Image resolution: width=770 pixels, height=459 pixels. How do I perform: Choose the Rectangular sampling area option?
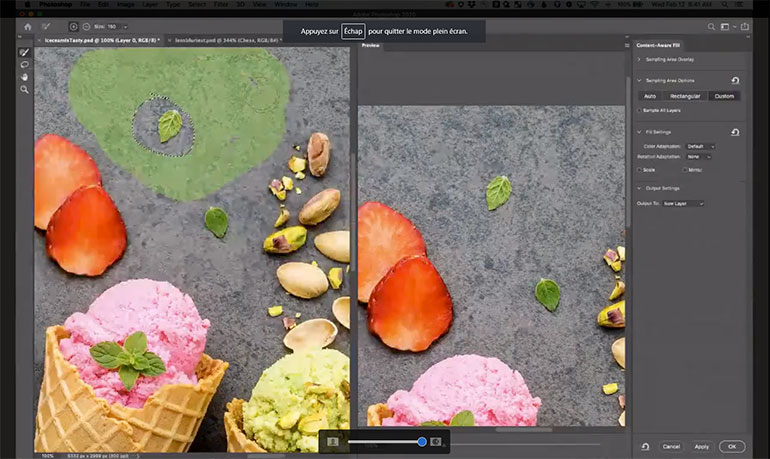click(x=687, y=96)
